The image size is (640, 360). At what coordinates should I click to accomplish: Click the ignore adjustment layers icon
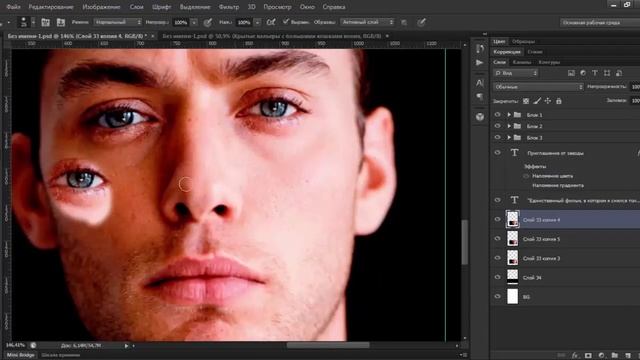point(404,22)
